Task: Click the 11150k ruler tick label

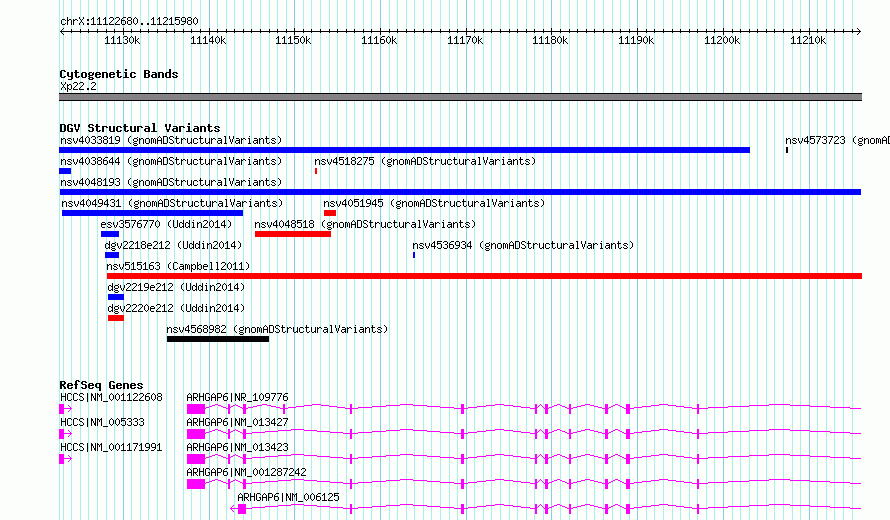Action: click(293, 40)
